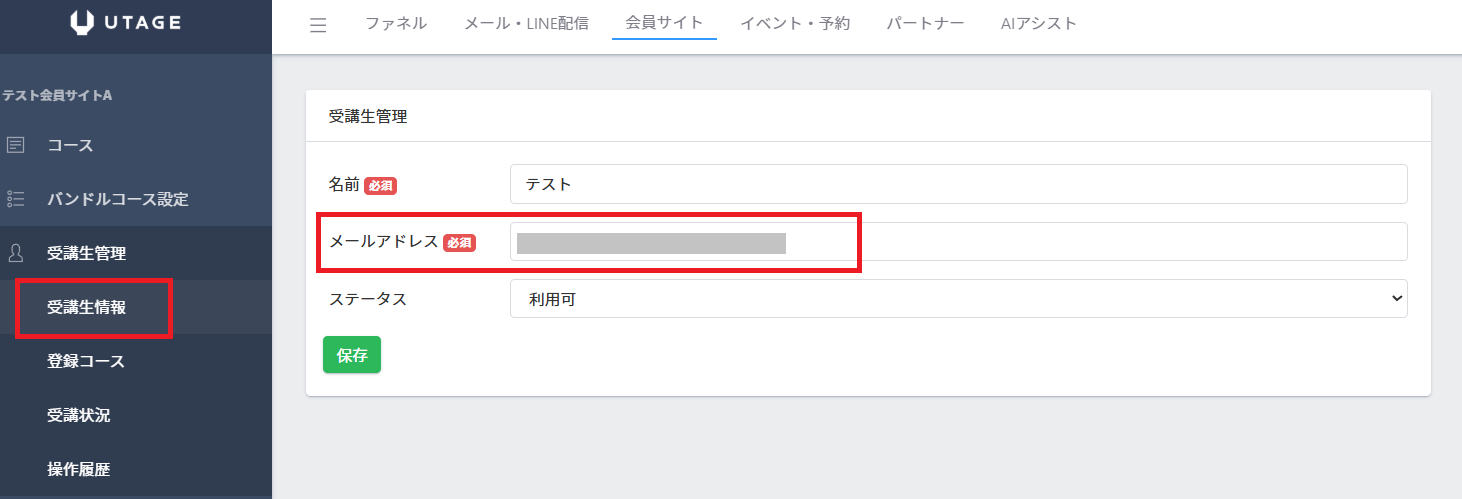Viewport: 1462px width, 499px height.
Task: Switch to メール・LINE配信 tab
Action: pyautogui.click(x=526, y=23)
